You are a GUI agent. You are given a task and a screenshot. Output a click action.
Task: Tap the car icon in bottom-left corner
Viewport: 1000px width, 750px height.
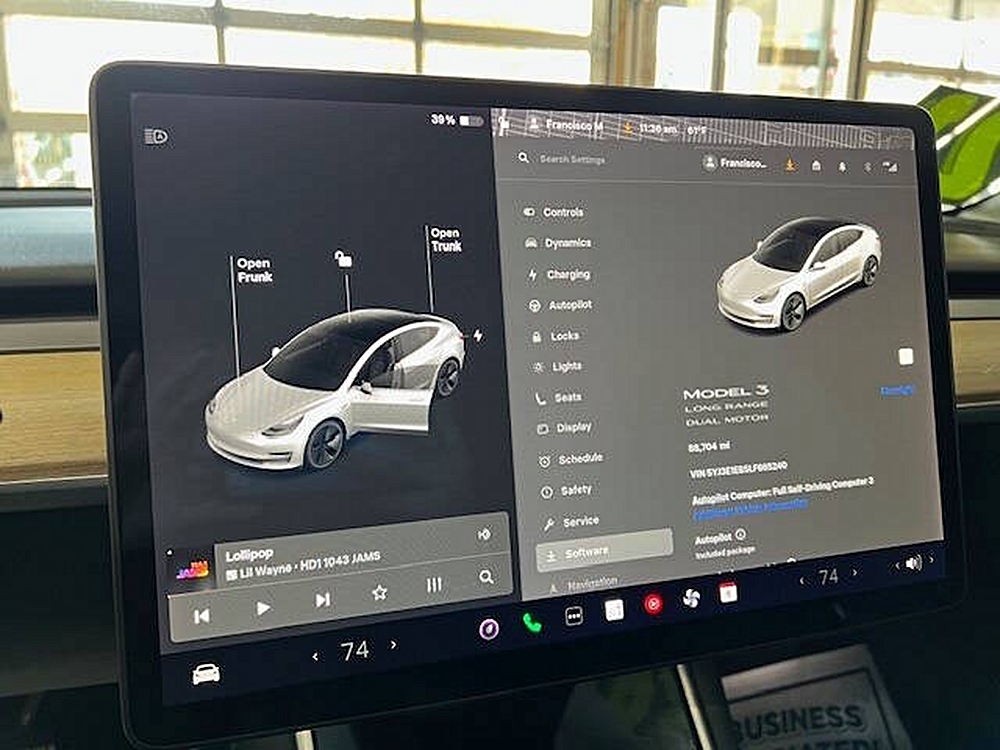pos(206,673)
